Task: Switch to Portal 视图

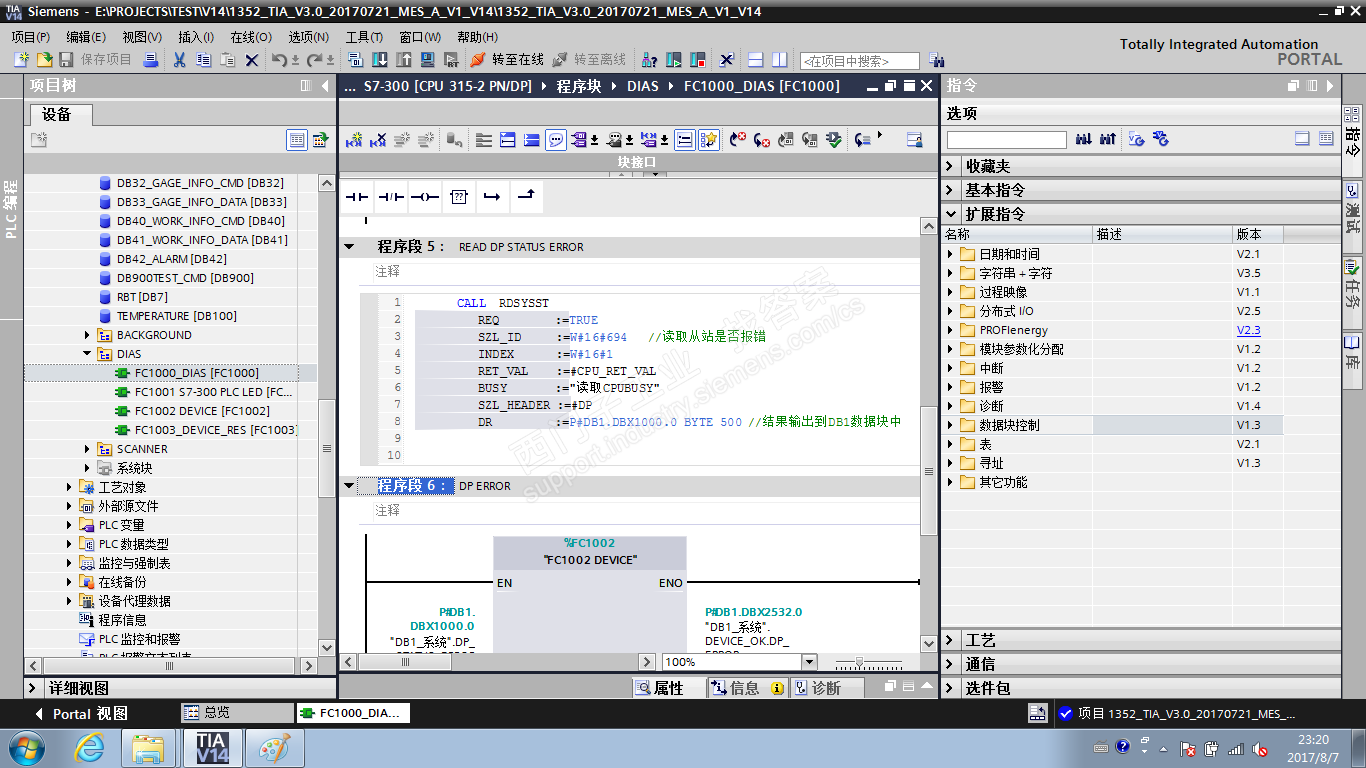Action: (x=81, y=714)
